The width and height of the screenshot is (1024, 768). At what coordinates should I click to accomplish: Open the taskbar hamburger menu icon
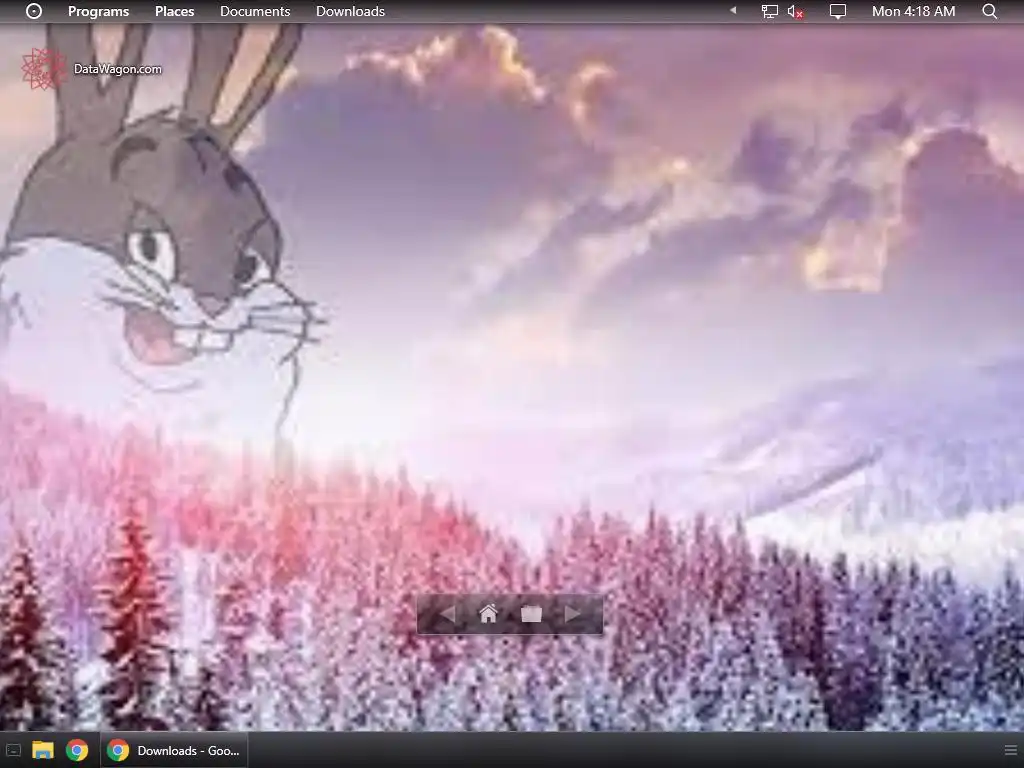coord(1010,750)
